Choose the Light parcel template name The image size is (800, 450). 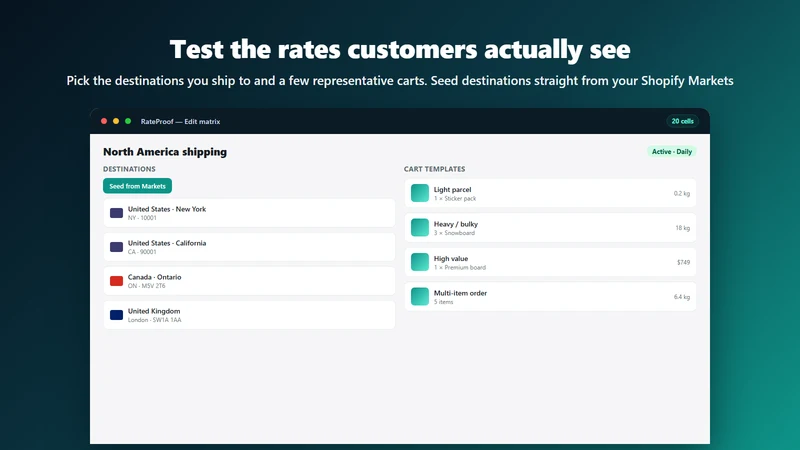453,189
